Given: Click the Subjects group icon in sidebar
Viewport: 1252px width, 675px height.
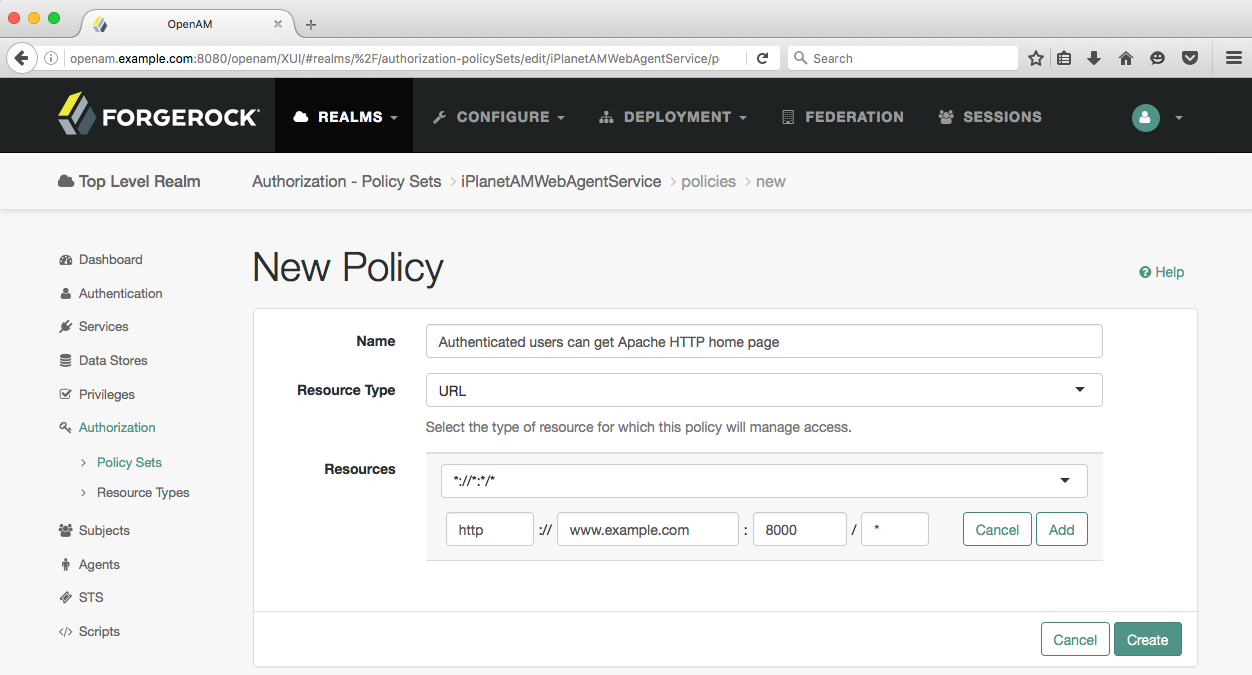Looking at the screenshot, I should coord(66,531).
